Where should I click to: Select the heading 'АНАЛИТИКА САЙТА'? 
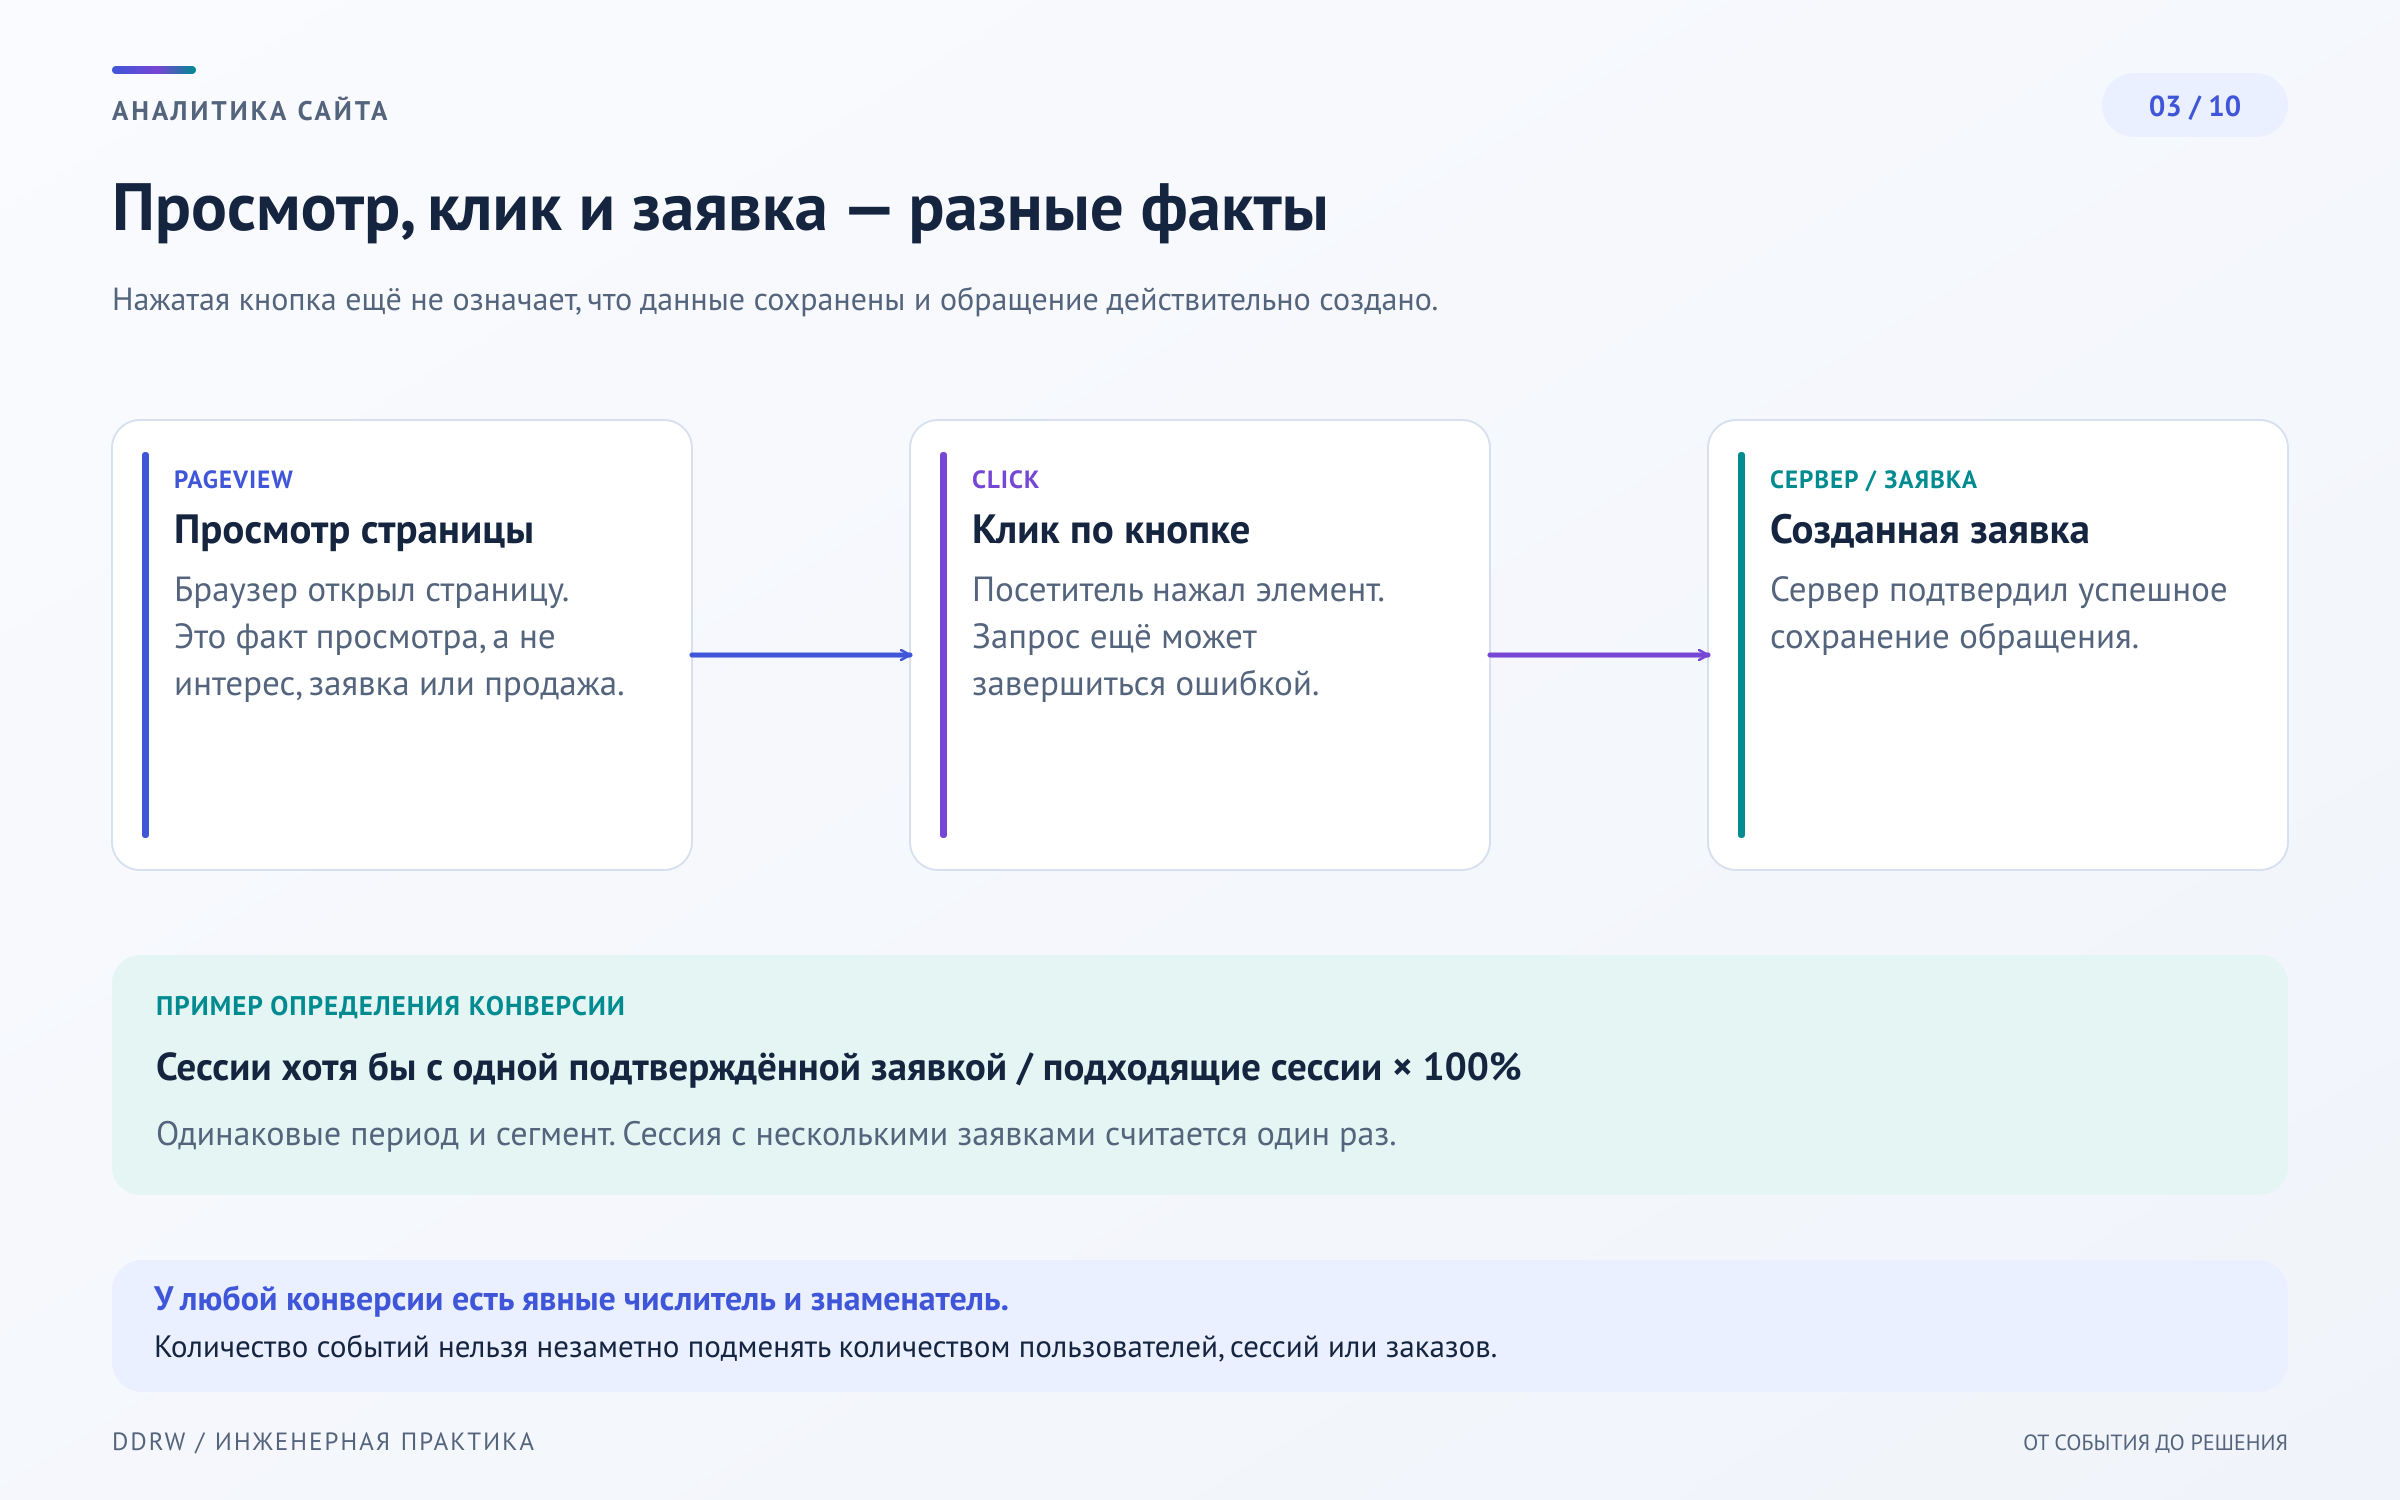pyautogui.click(x=250, y=110)
